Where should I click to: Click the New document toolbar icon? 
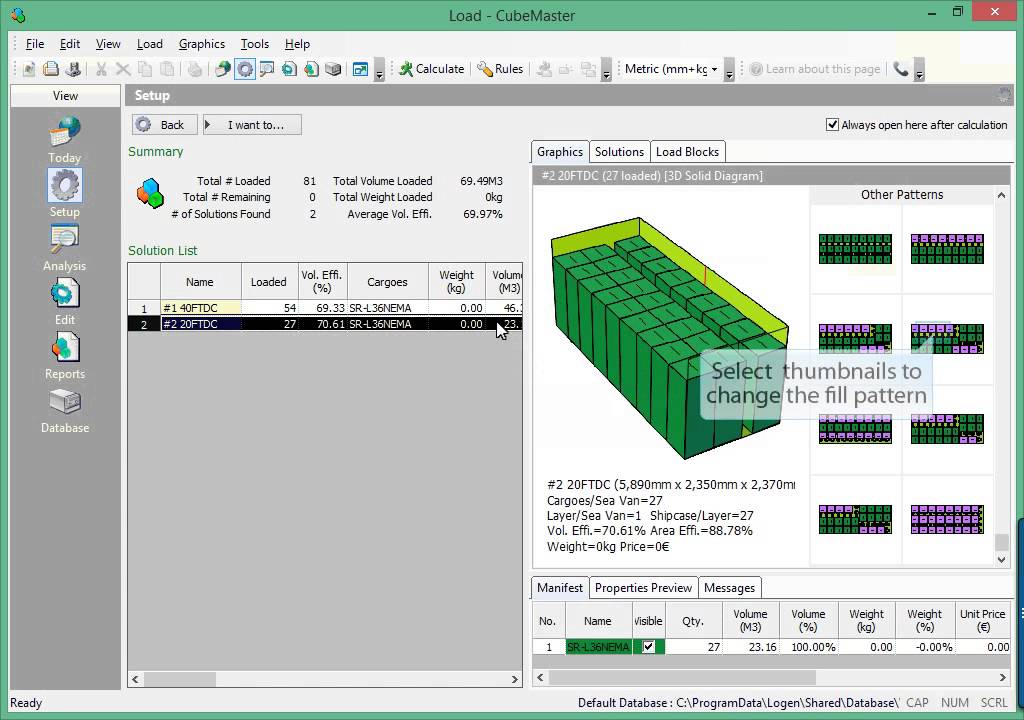[29, 69]
